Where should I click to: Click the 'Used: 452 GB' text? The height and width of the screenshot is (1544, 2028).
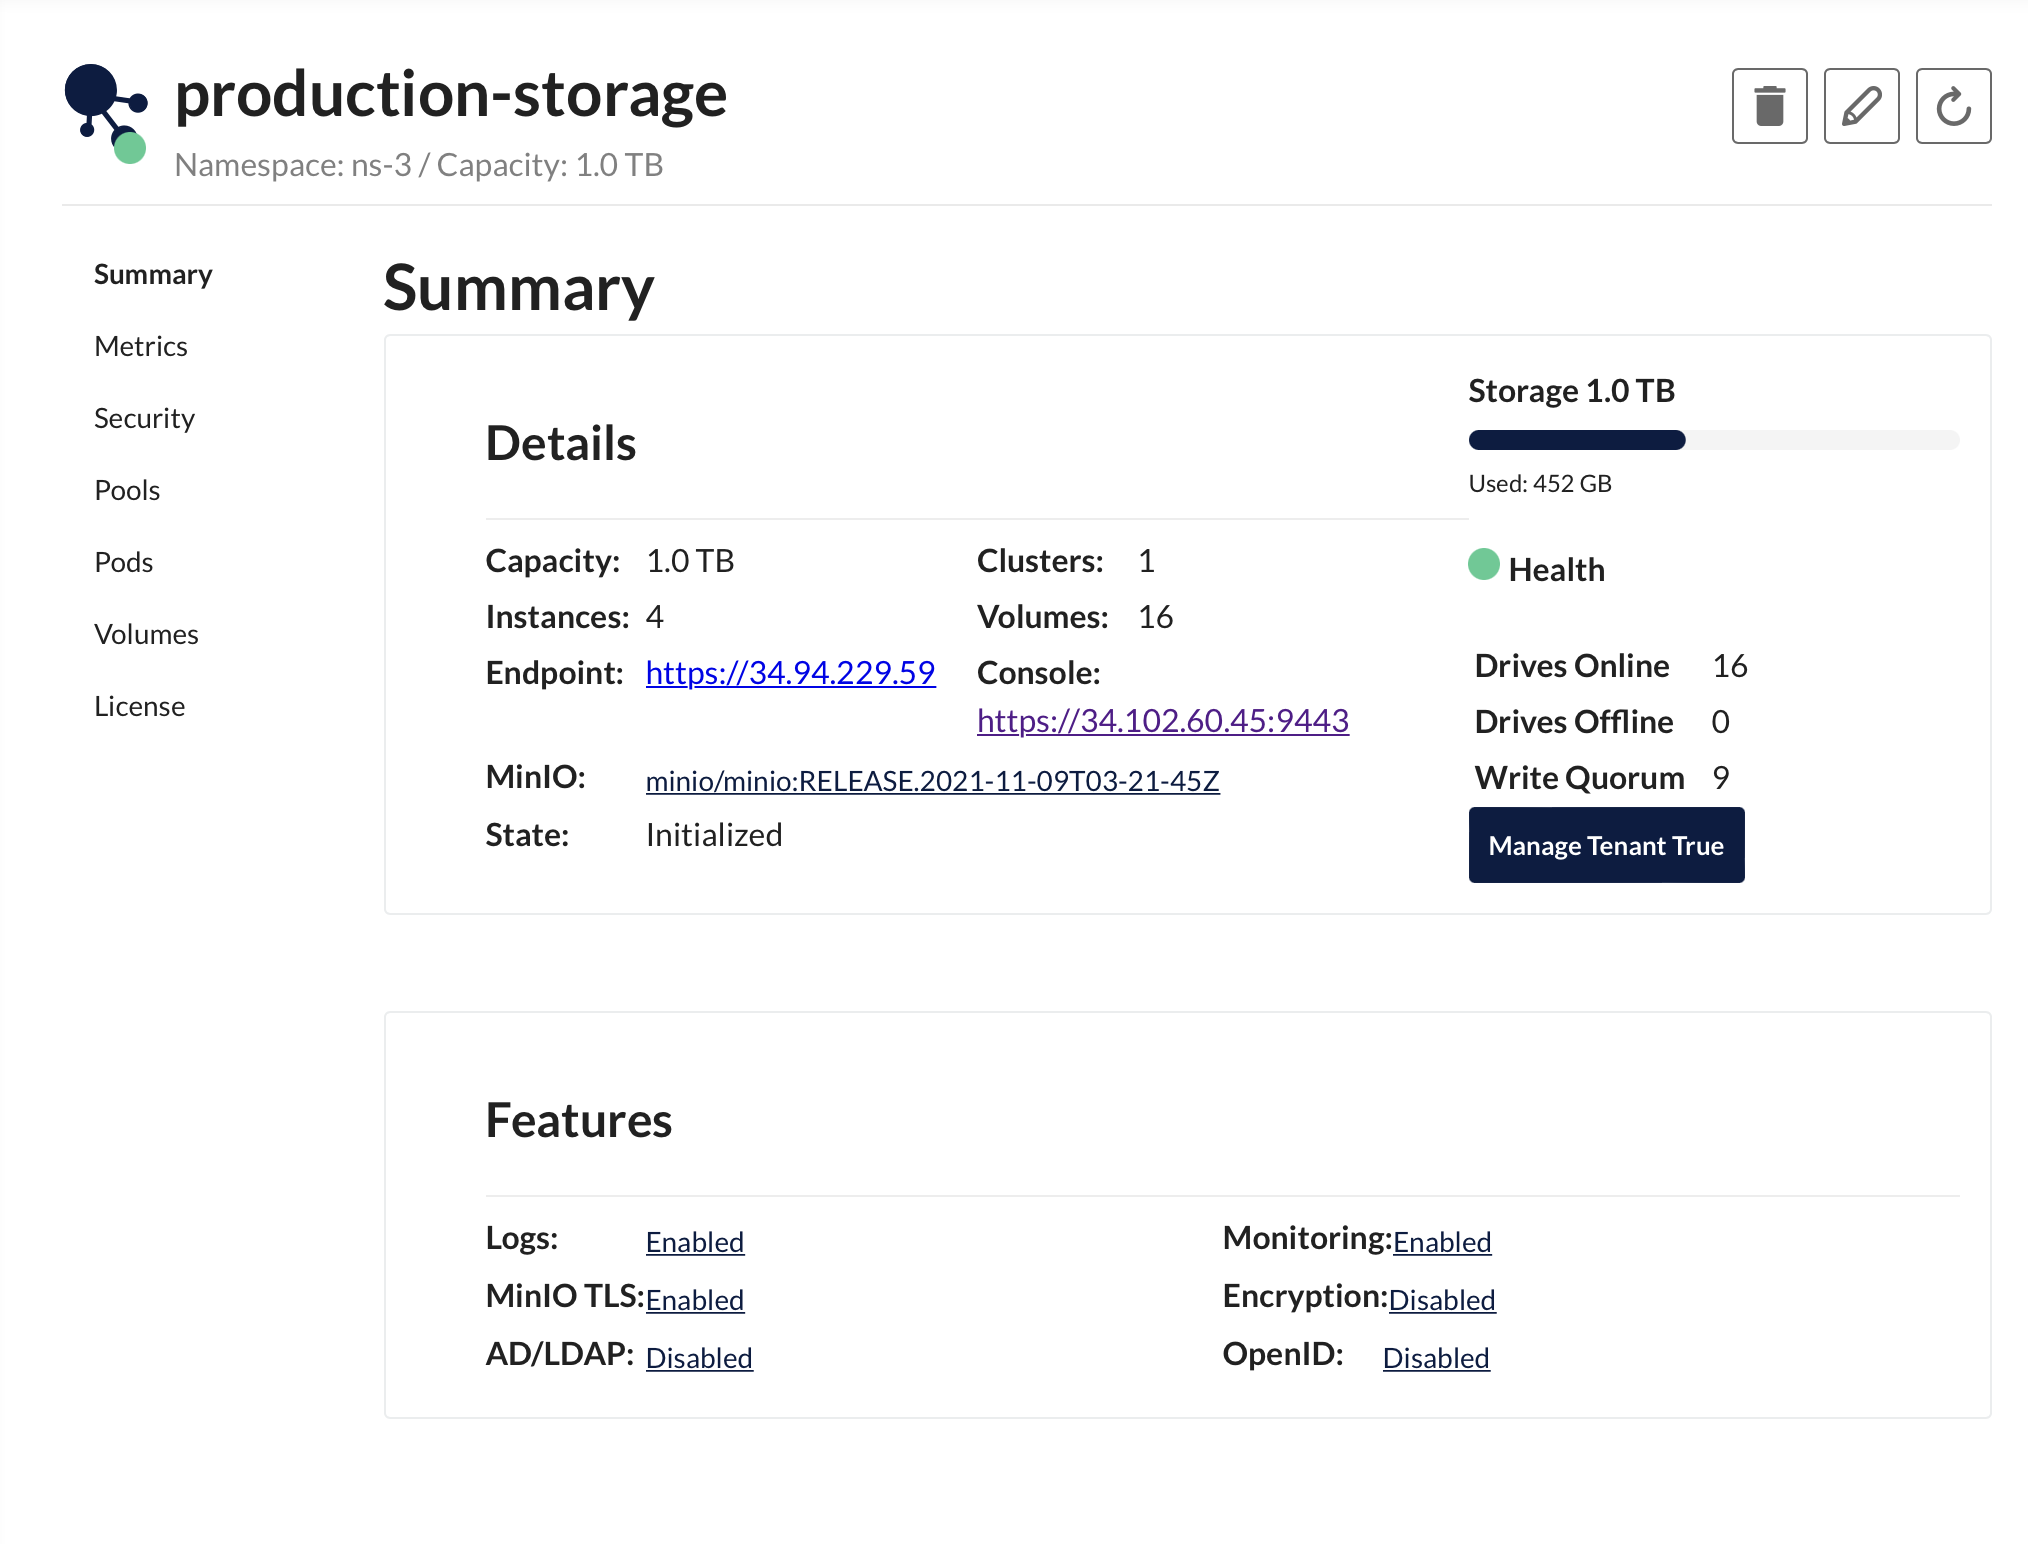click(1540, 484)
